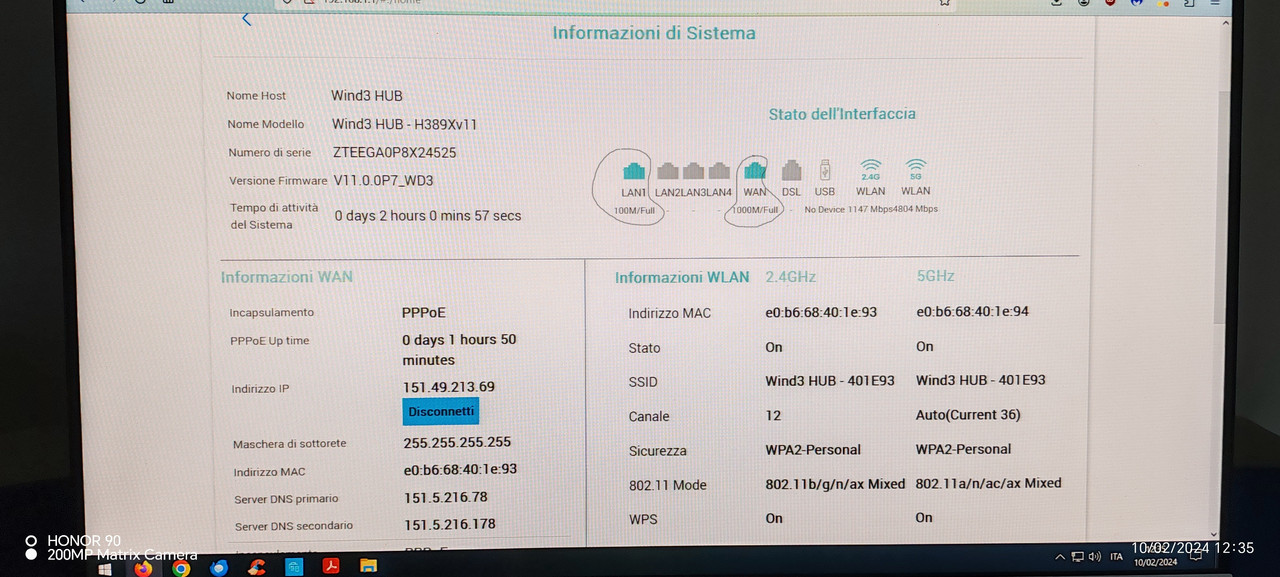Screen dimensions: 1280x577
Task: Select the IP address 151.49.213.69
Action: pyautogui.click(x=449, y=386)
